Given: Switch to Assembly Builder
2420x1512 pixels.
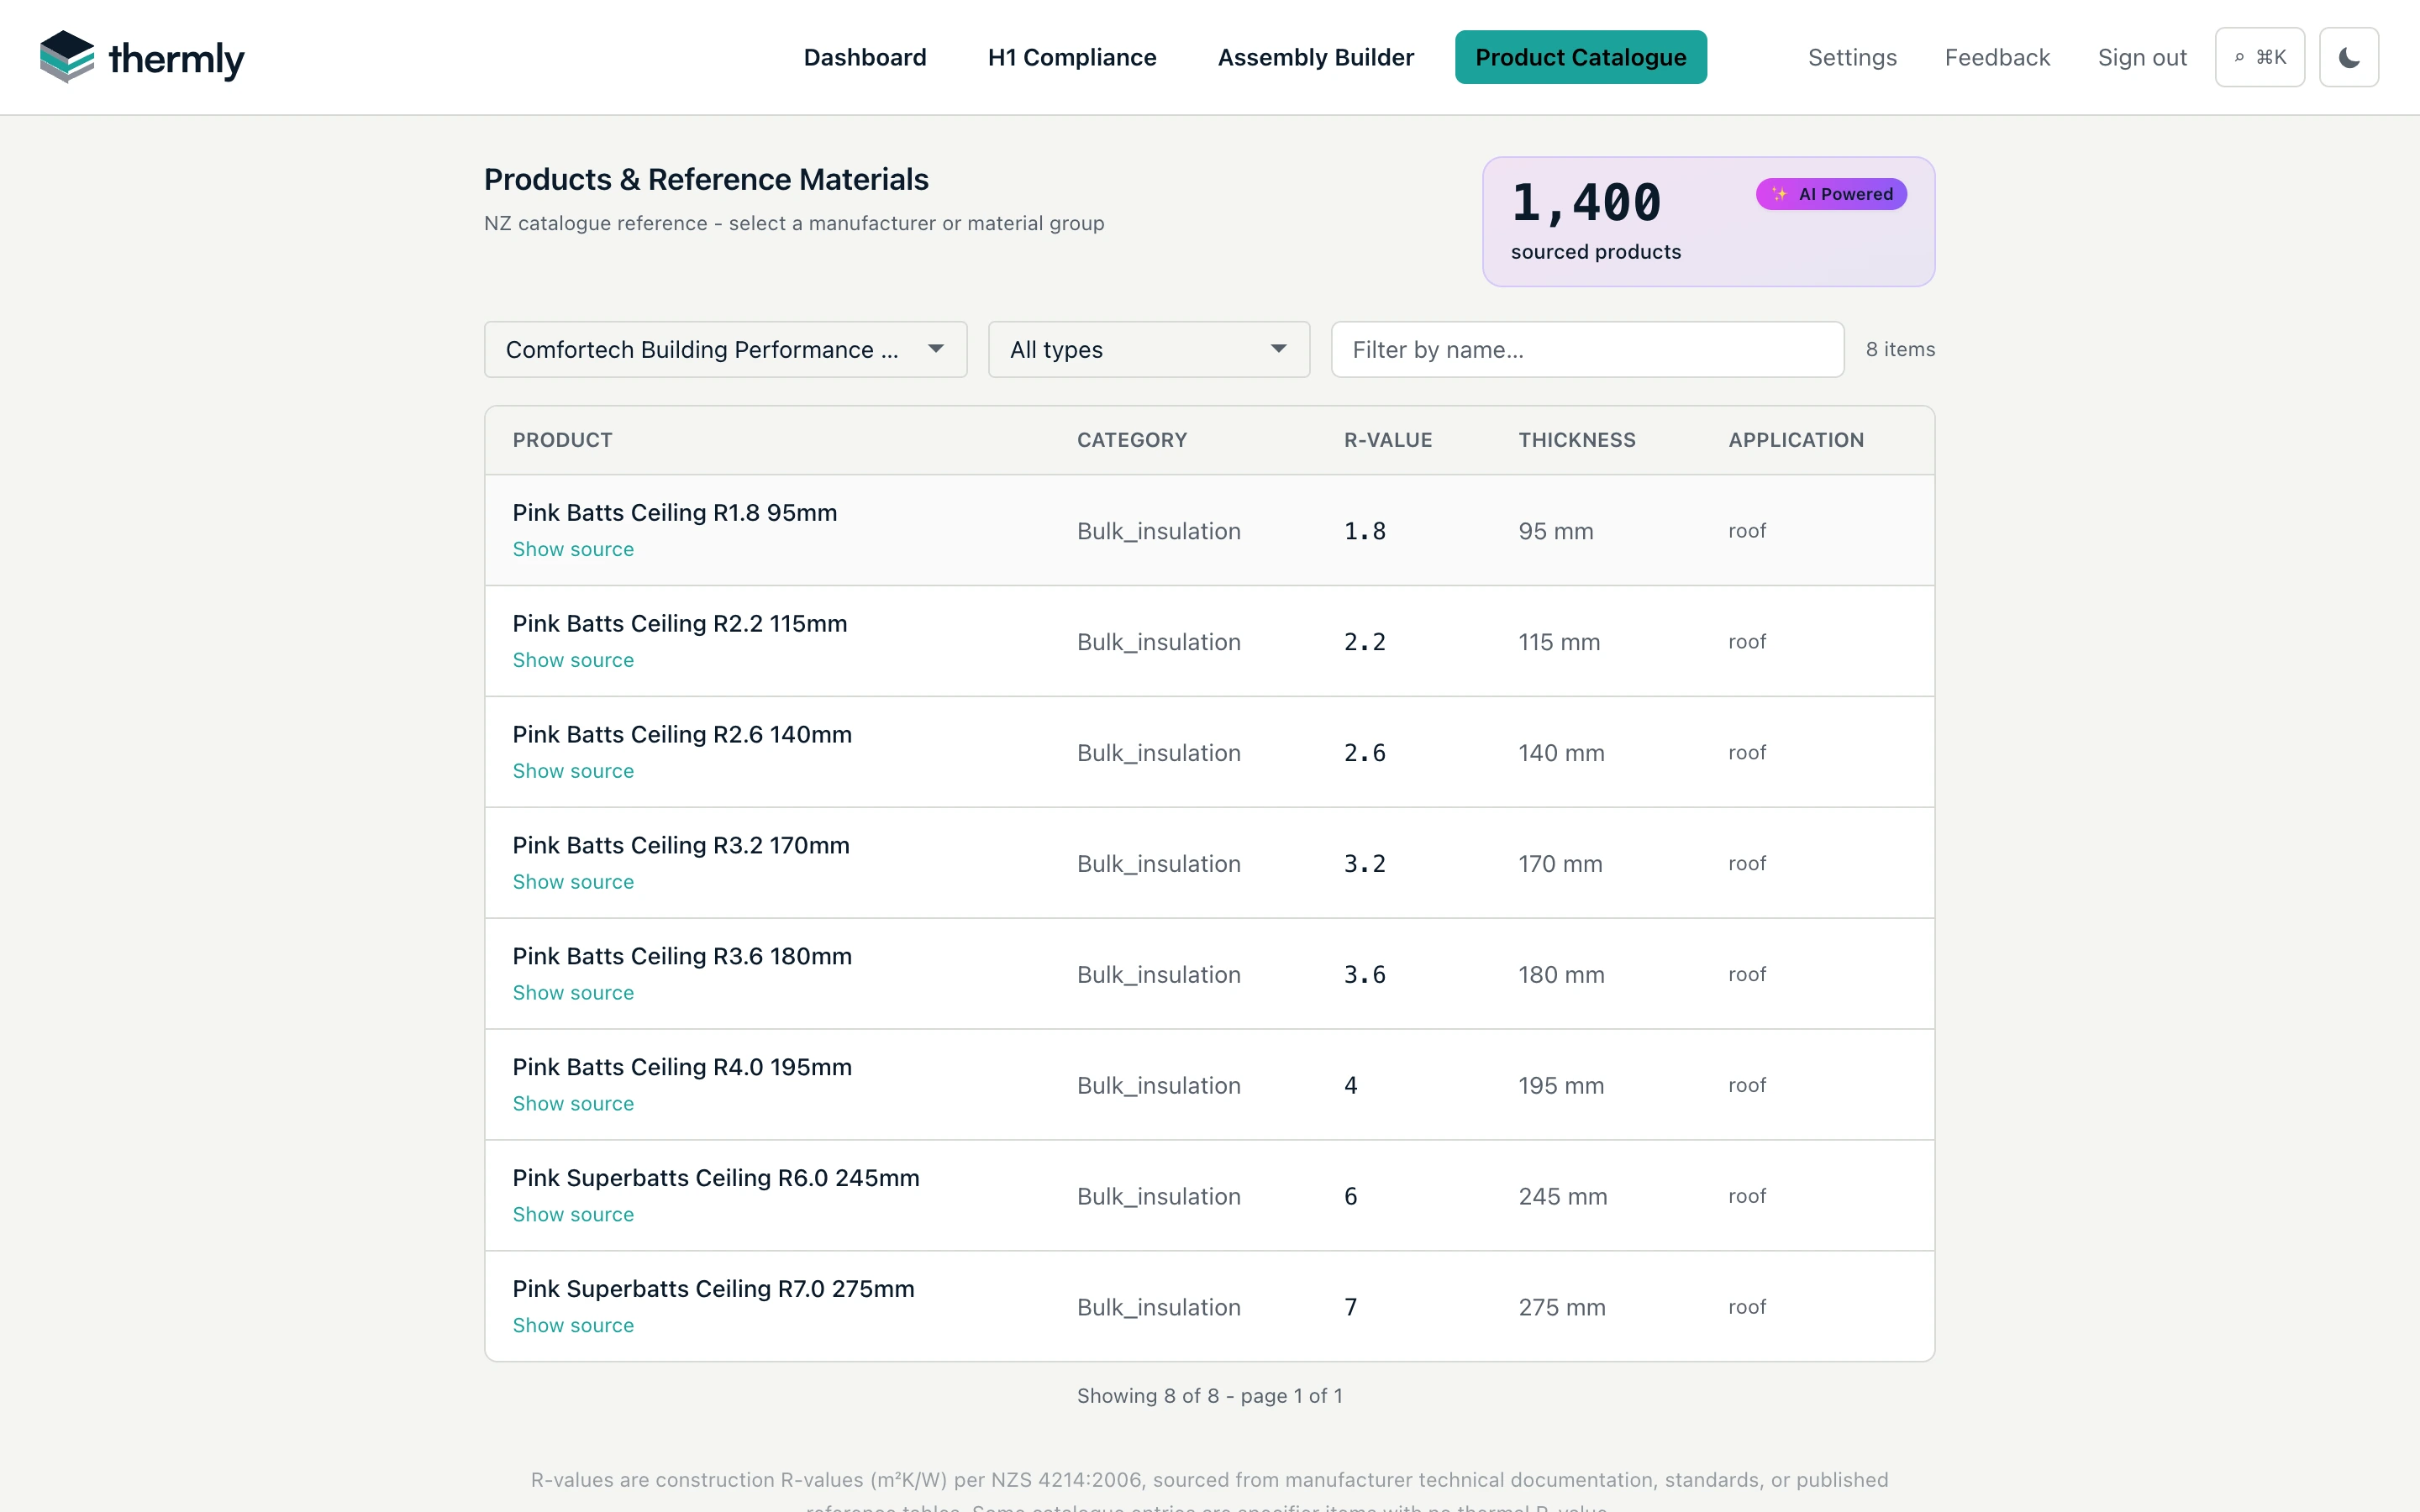Looking at the screenshot, I should [1315, 57].
